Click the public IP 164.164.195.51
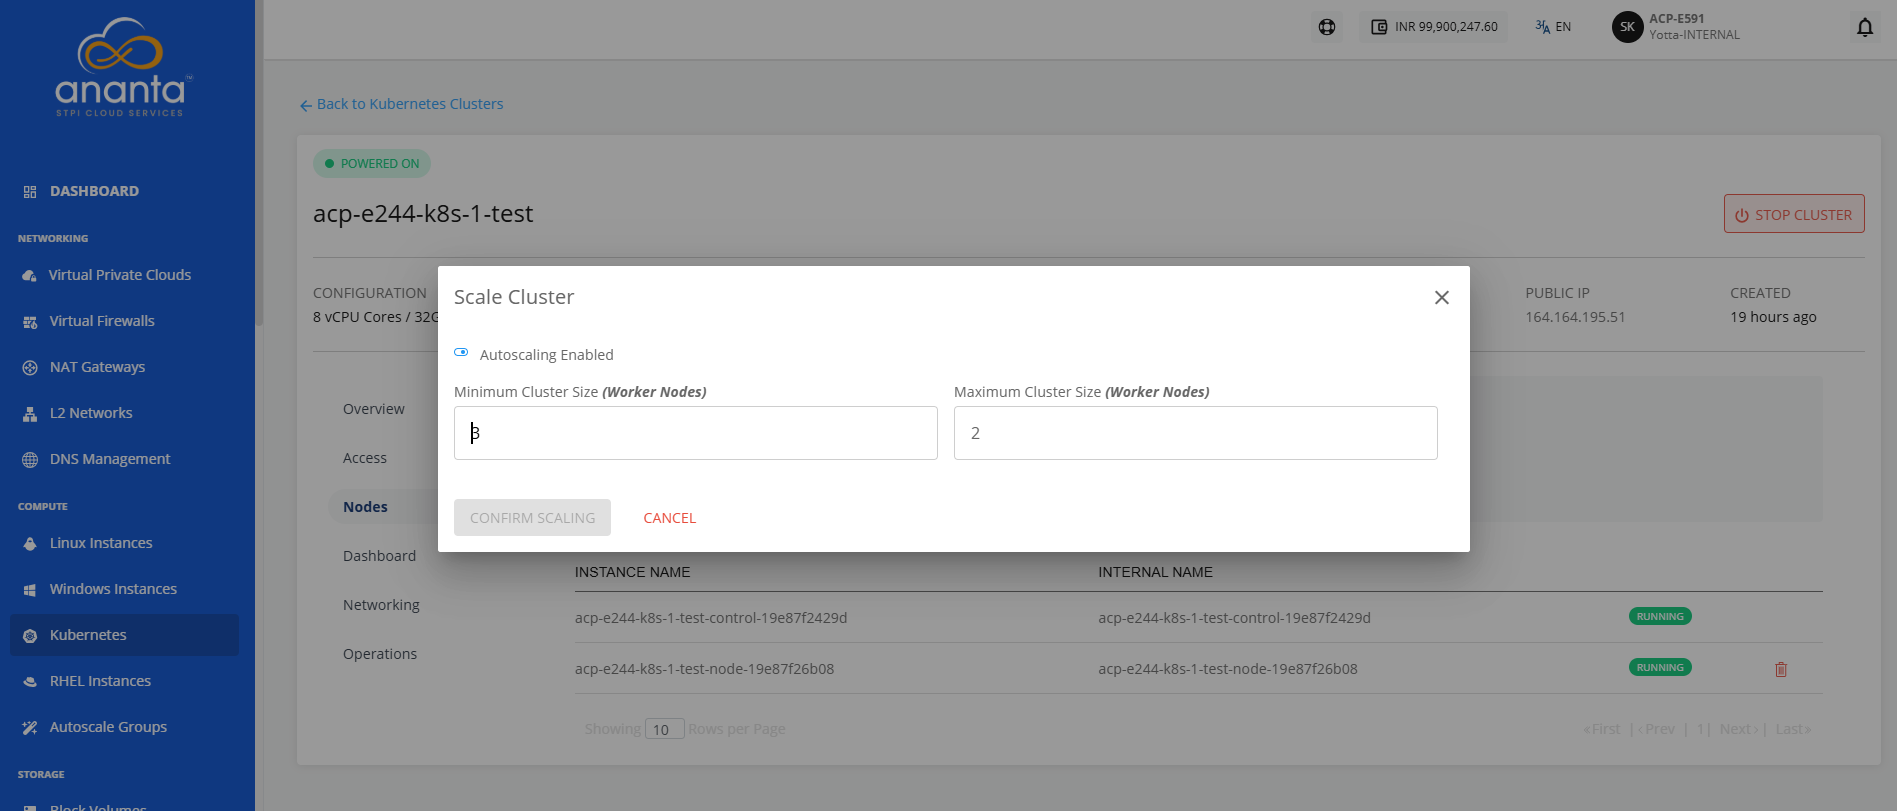Screen dimensions: 1897x811 [x=1575, y=317]
